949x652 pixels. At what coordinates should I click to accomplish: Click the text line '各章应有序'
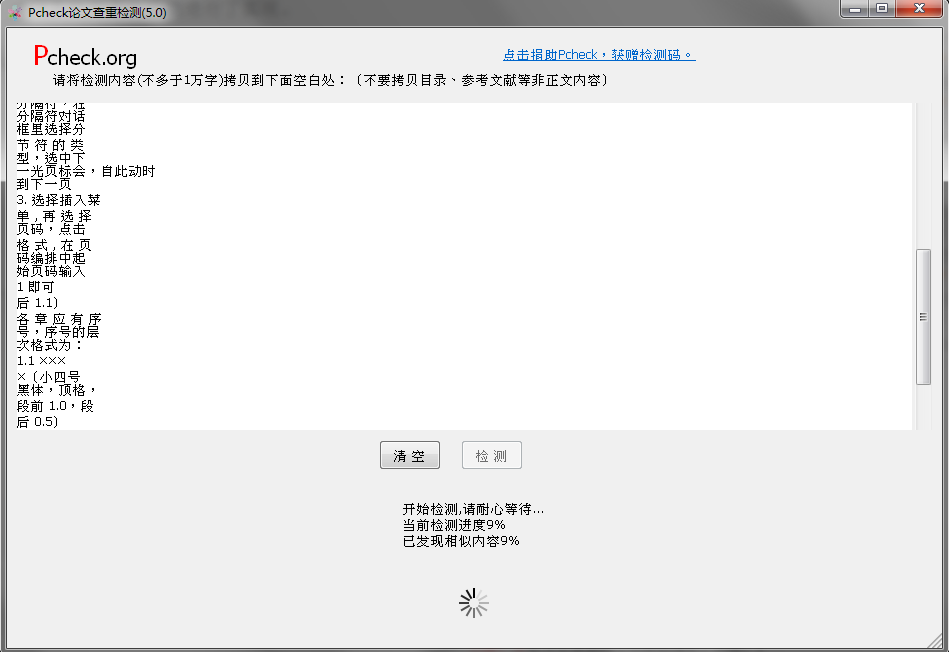click(x=59, y=319)
